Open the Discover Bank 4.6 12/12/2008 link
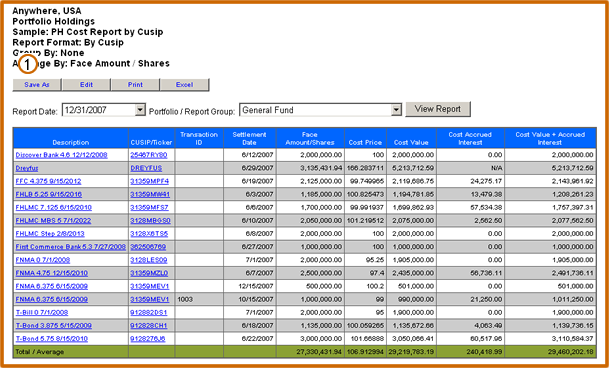 [61, 155]
